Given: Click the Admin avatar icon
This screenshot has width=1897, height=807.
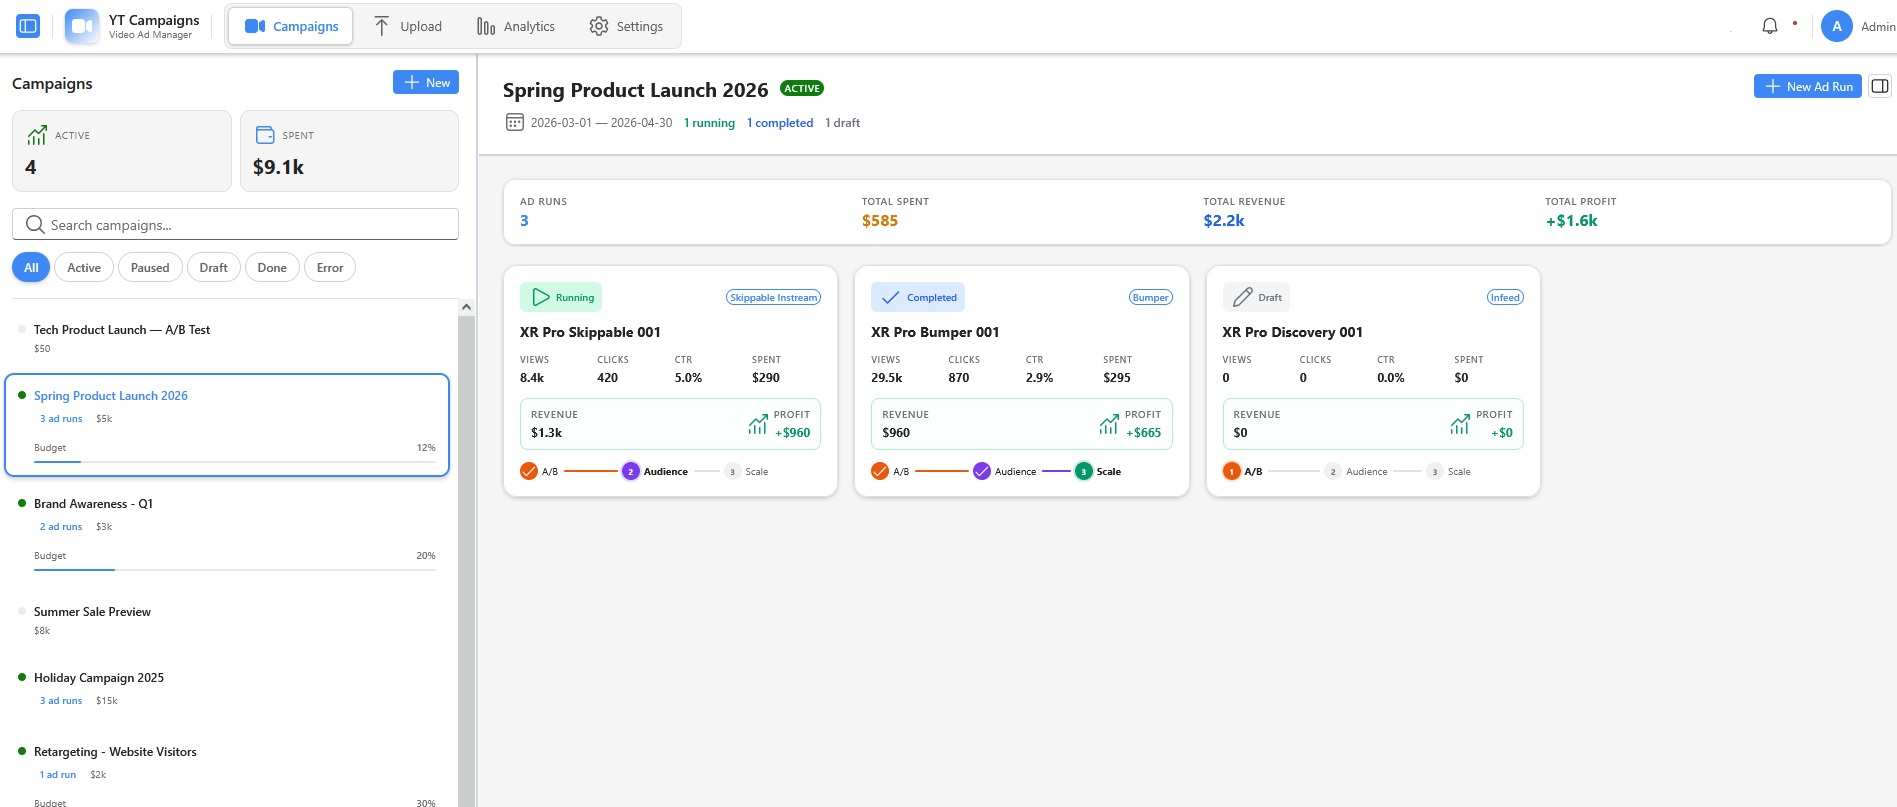Looking at the screenshot, I should [x=1836, y=26].
